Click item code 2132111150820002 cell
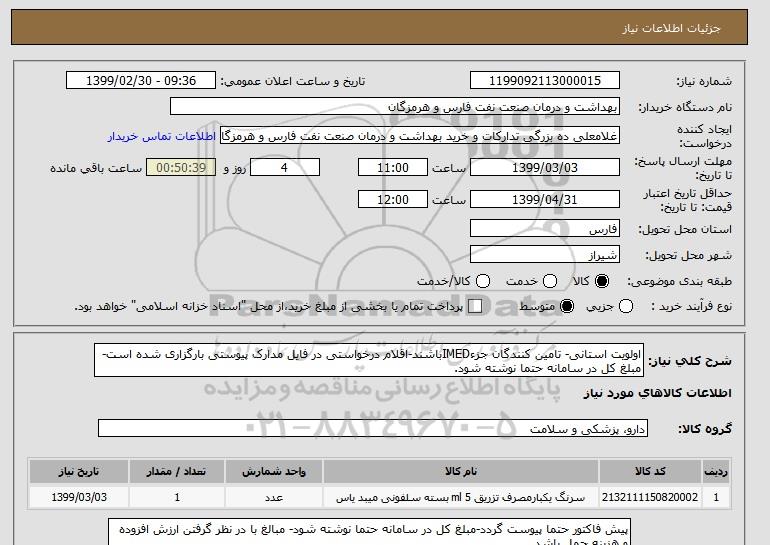The width and height of the screenshot is (770, 545). [650, 497]
